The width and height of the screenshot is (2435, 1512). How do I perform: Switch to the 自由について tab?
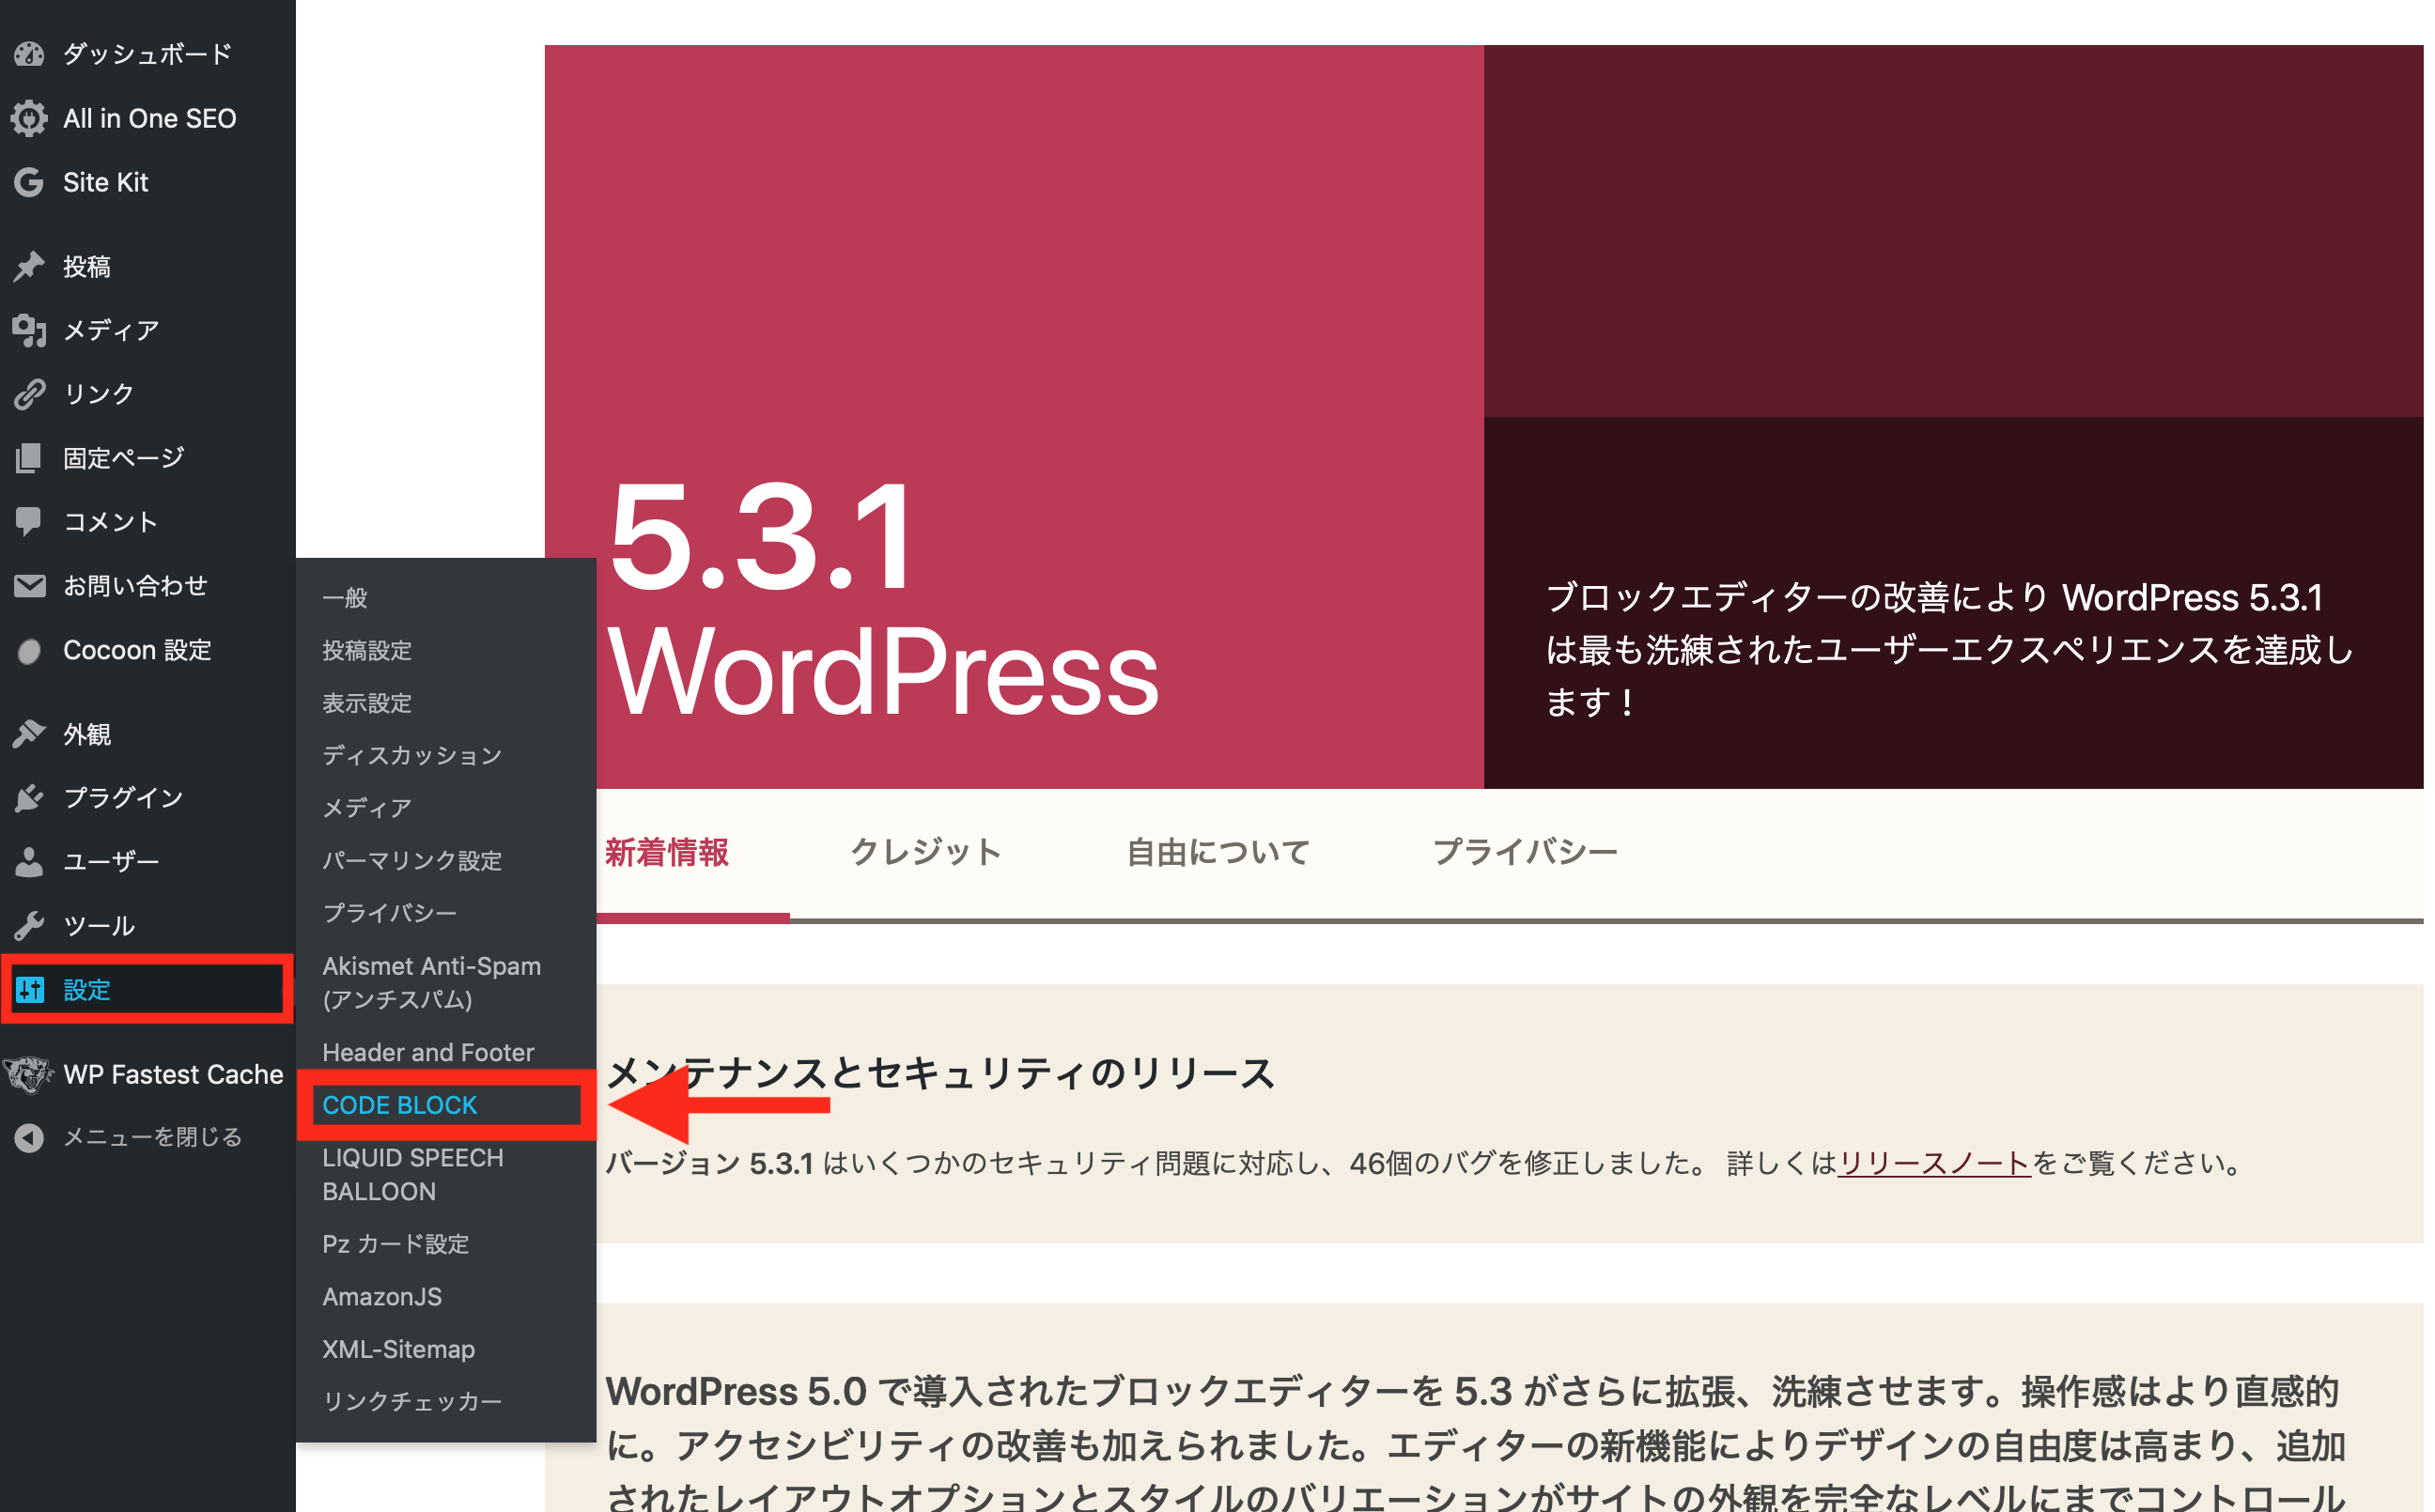[1218, 853]
